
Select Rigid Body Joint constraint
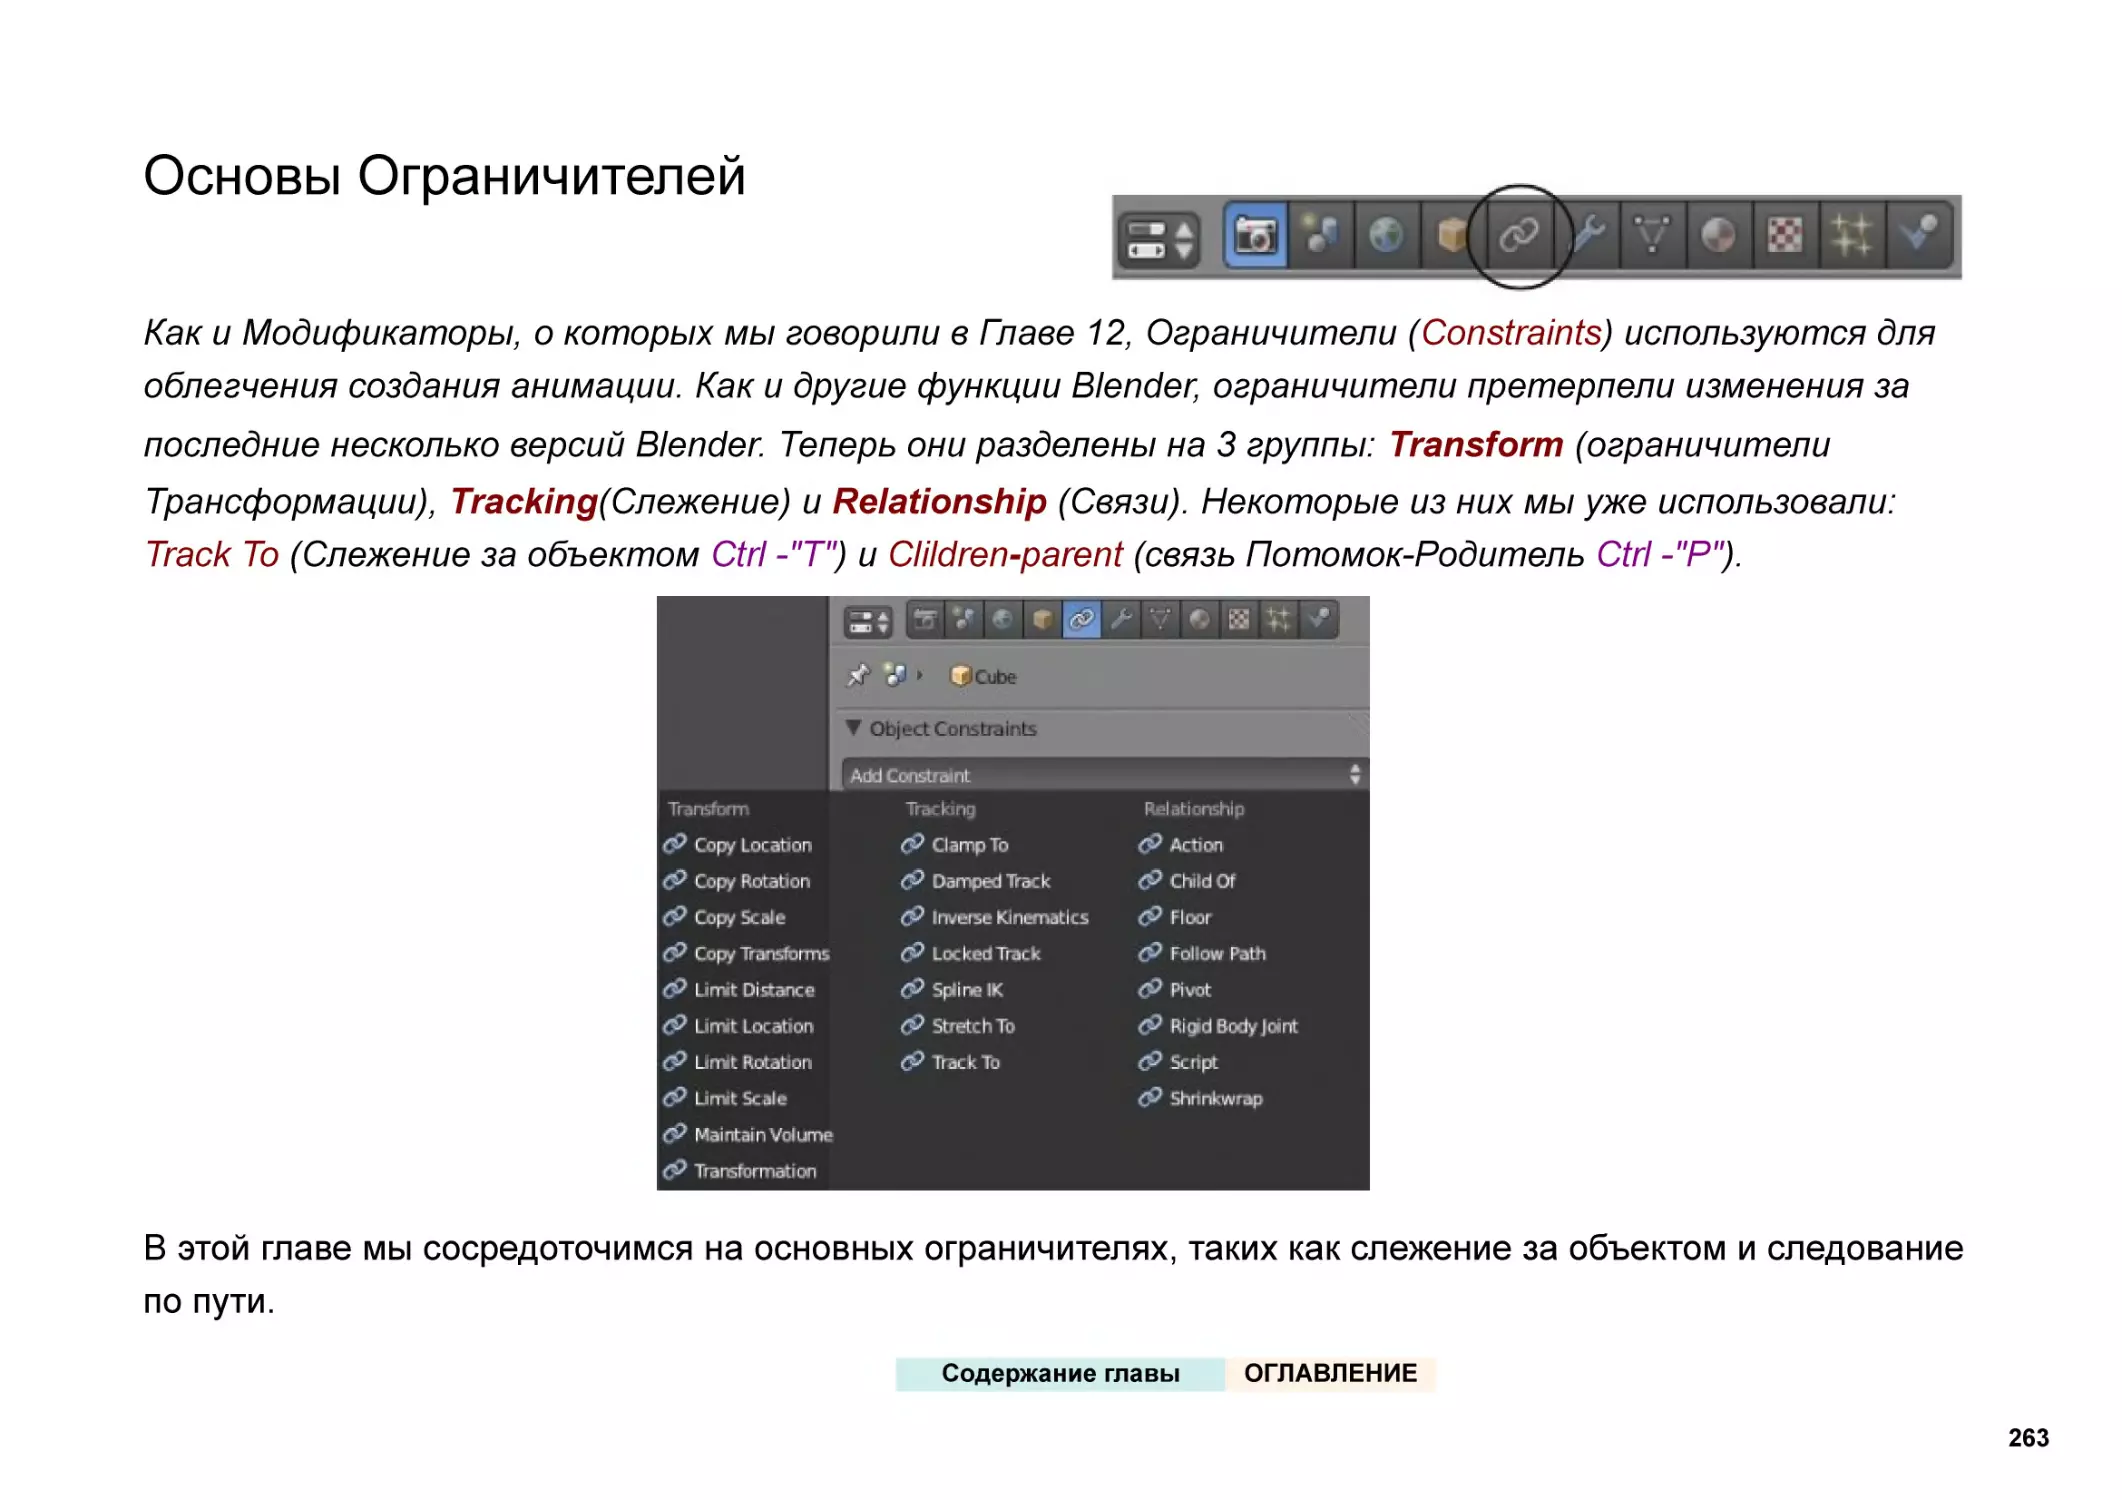[1219, 1026]
